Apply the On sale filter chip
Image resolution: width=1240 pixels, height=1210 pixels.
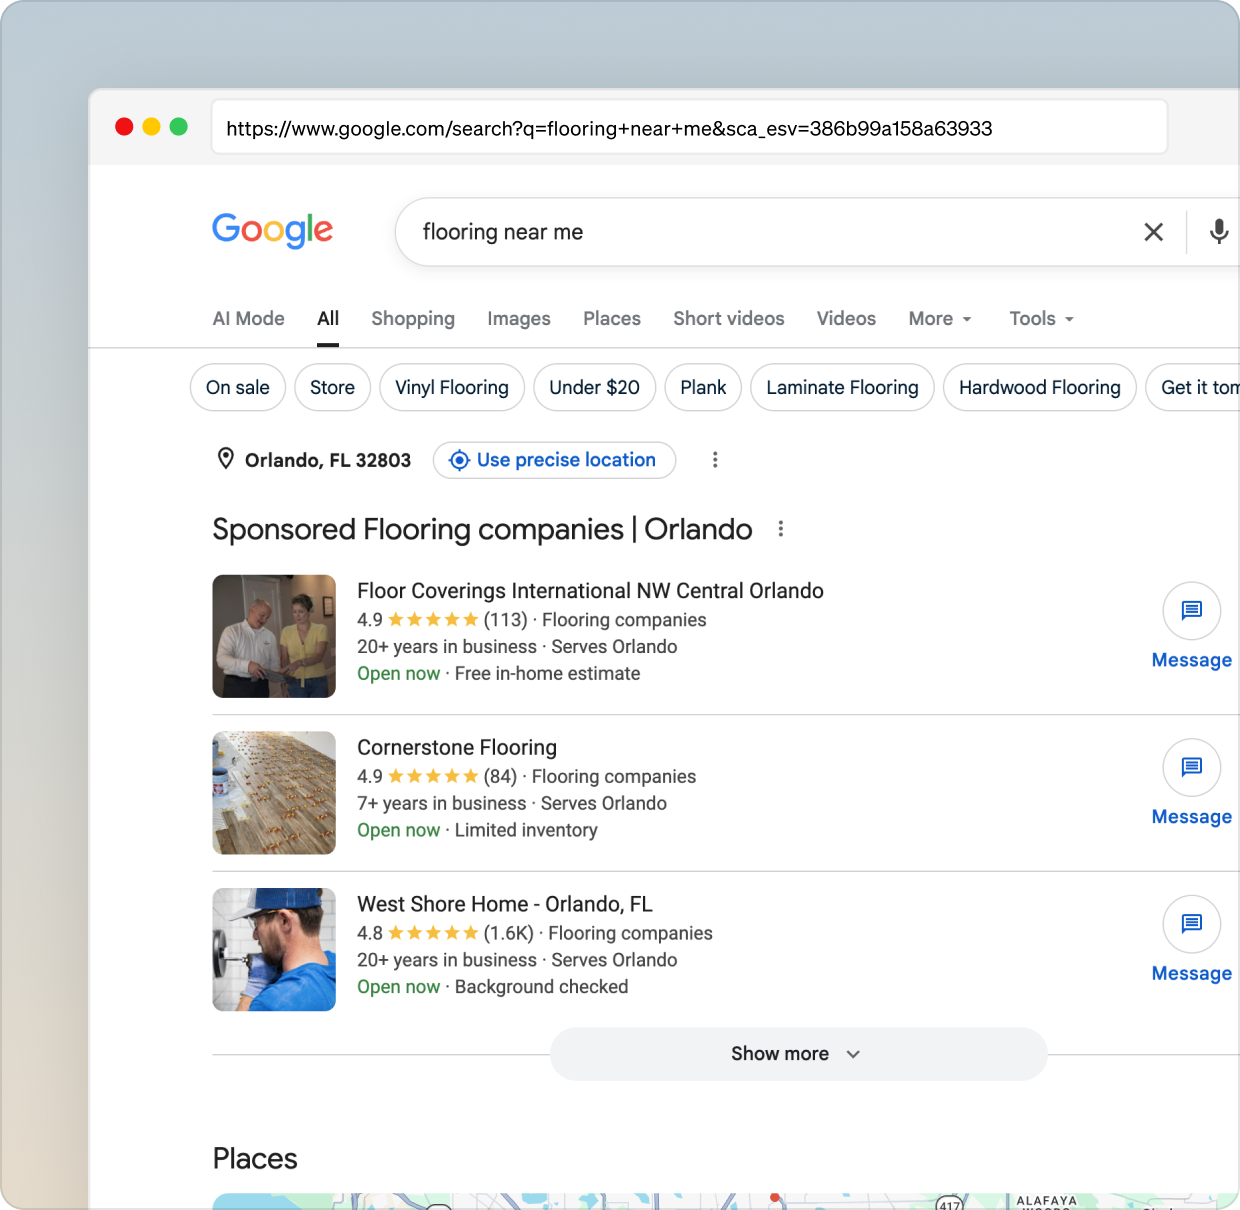tap(238, 387)
